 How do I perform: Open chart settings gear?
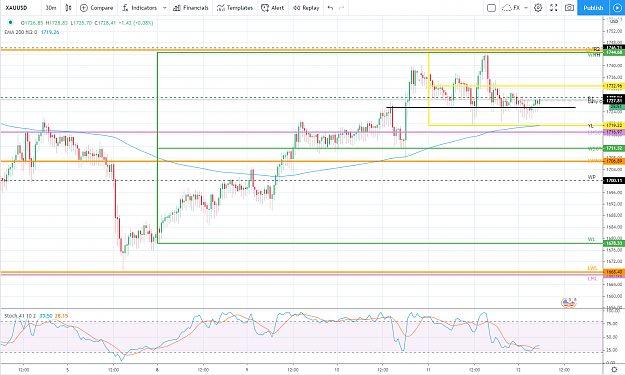point(538,8)
